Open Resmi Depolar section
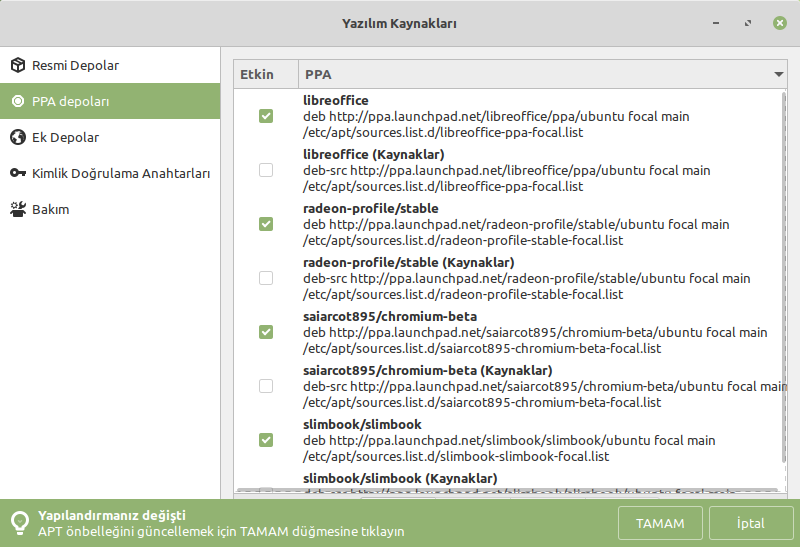The image size is (800, 547). click(110, 65)
